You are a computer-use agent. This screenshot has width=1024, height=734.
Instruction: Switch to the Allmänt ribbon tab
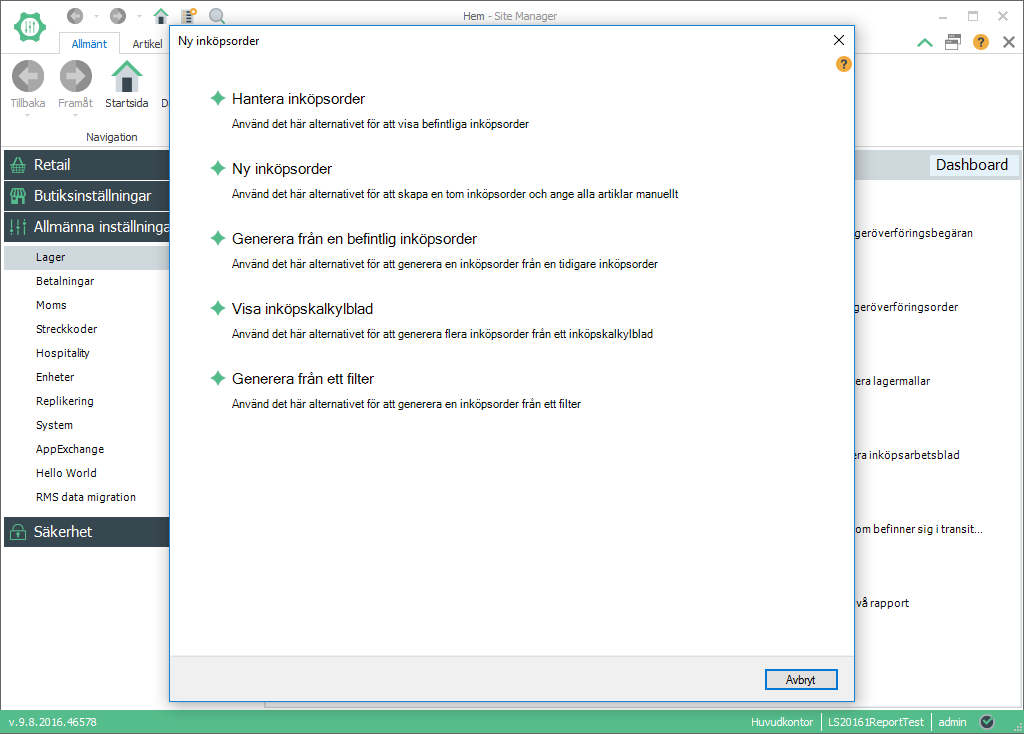89,44
